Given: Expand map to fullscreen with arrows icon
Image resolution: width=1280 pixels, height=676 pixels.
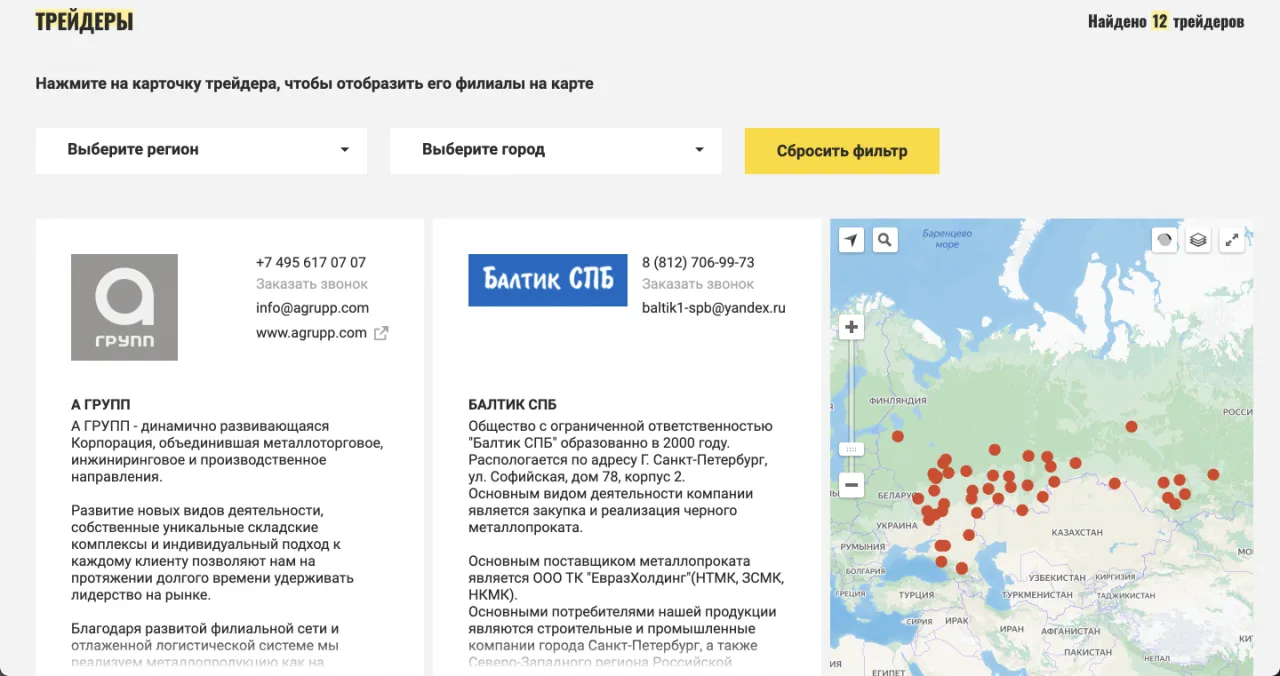Looking at the screenshot, I should [1232, 240].
